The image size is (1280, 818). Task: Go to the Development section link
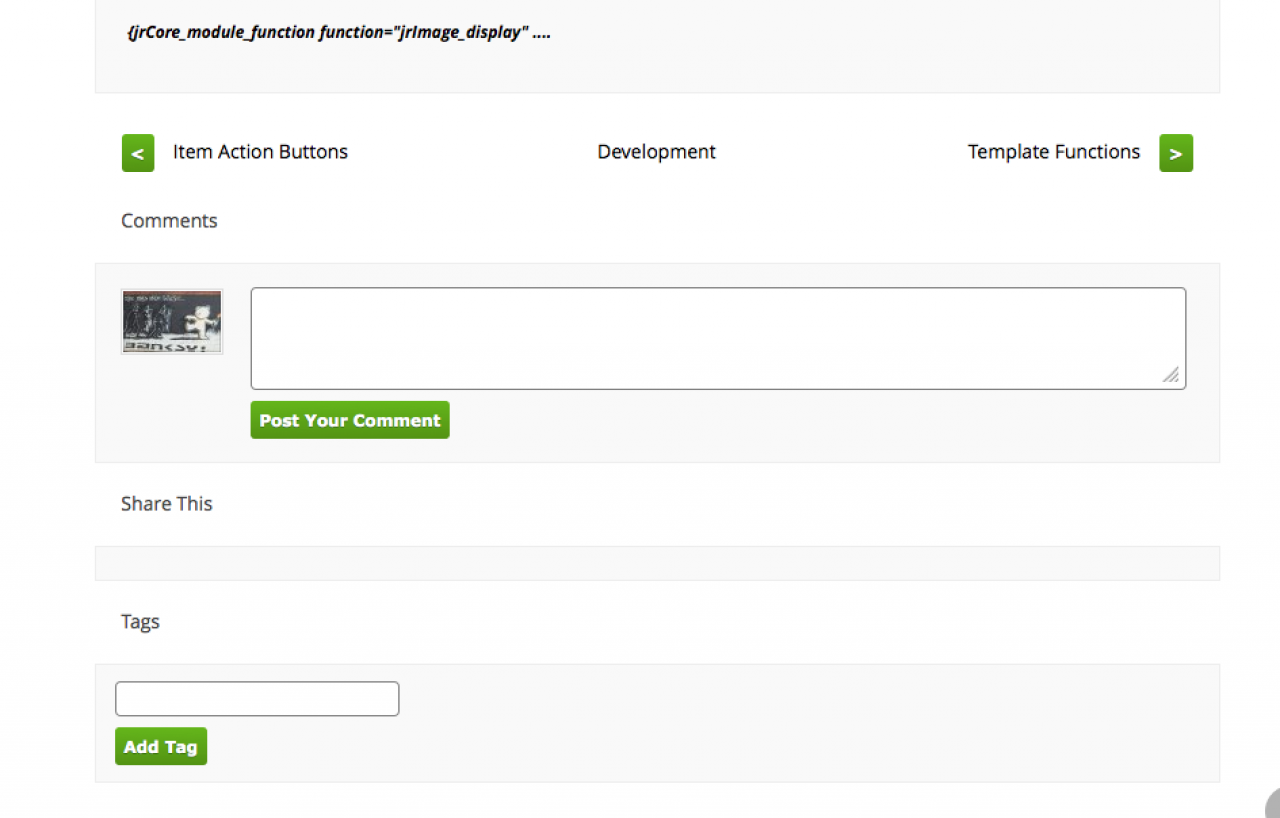(656, 152)
